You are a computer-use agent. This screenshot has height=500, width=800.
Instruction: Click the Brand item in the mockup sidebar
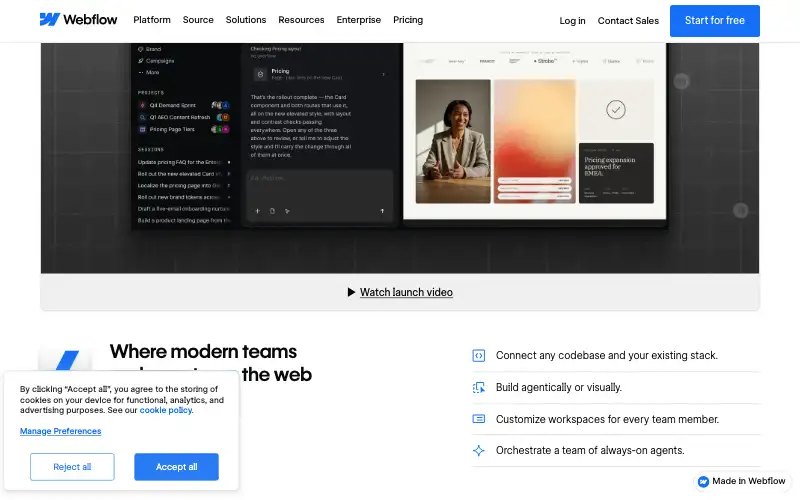tap(153, 49)
